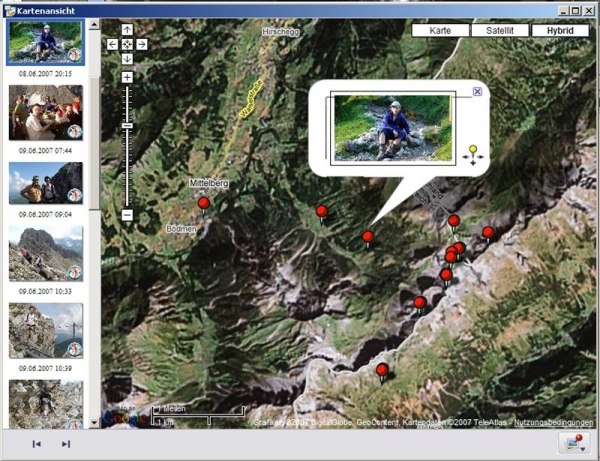Screen dimensions: 600x461
Task: Zoom in using the plus button
Action: point(127,77)
